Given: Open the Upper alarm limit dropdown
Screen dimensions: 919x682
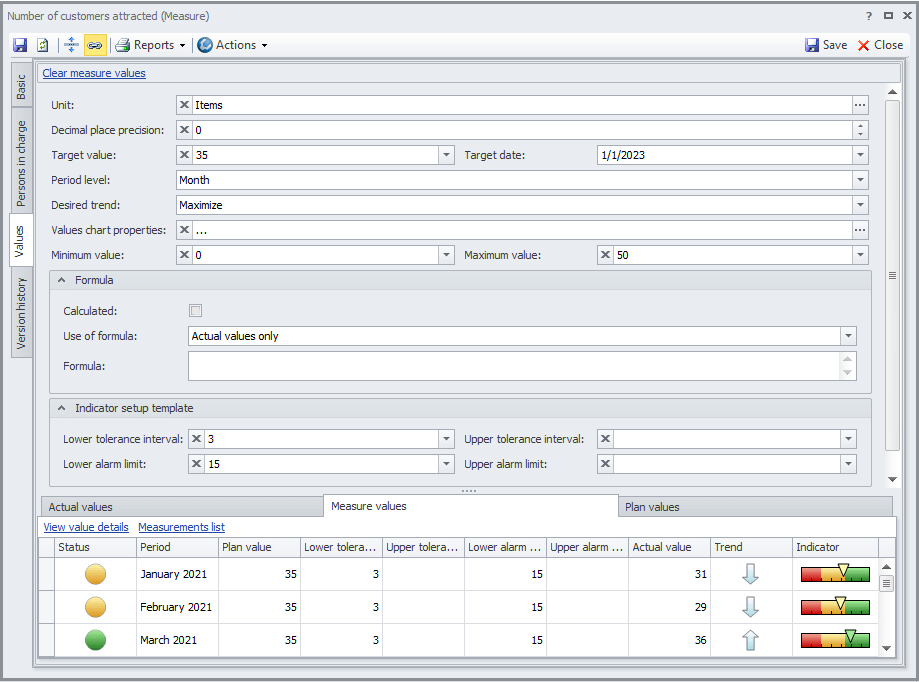Looking at the screenshot, I should [x=848, y=464].
